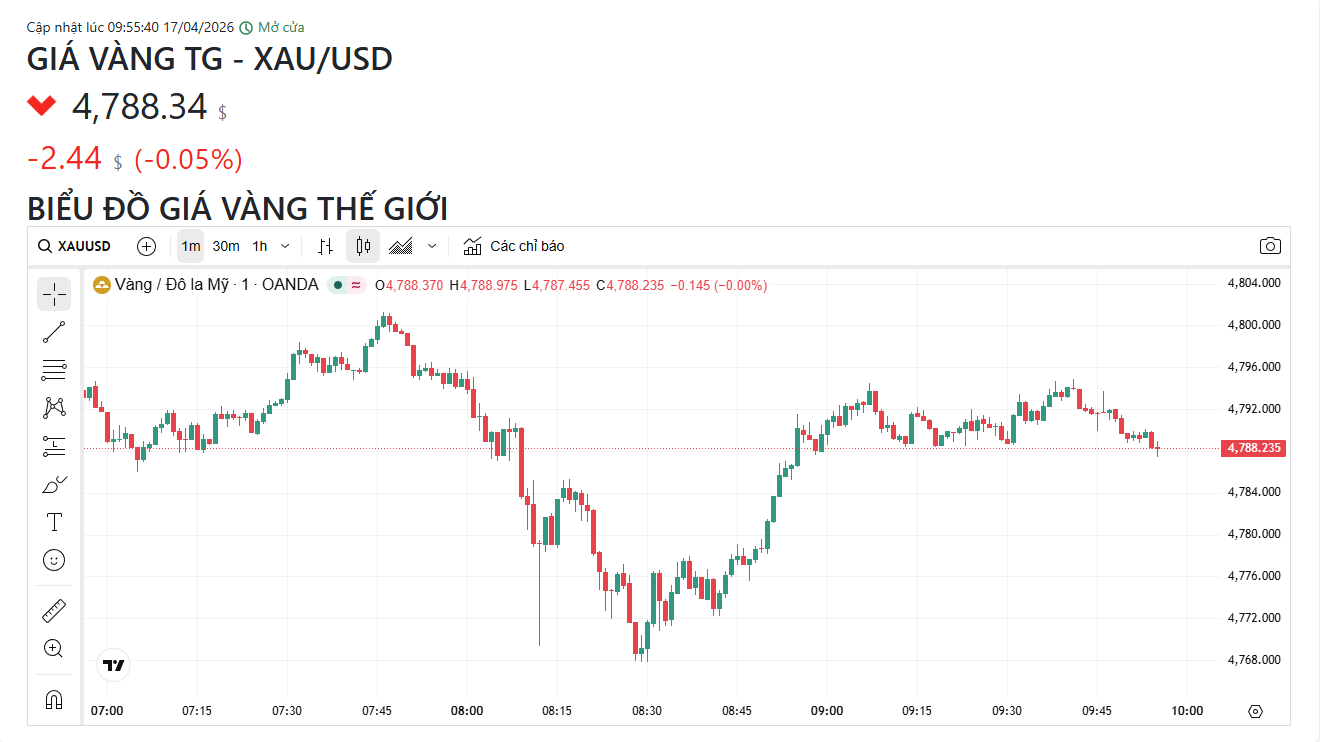Switch chart to bars style
The width and height of the screenshot is (1320, 742).
pos(325,246)
